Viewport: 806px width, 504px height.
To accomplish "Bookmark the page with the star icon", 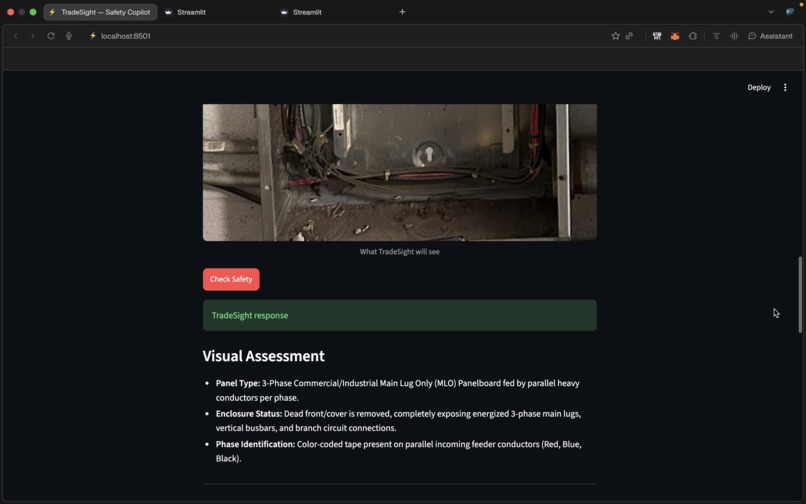I will 615,36.
